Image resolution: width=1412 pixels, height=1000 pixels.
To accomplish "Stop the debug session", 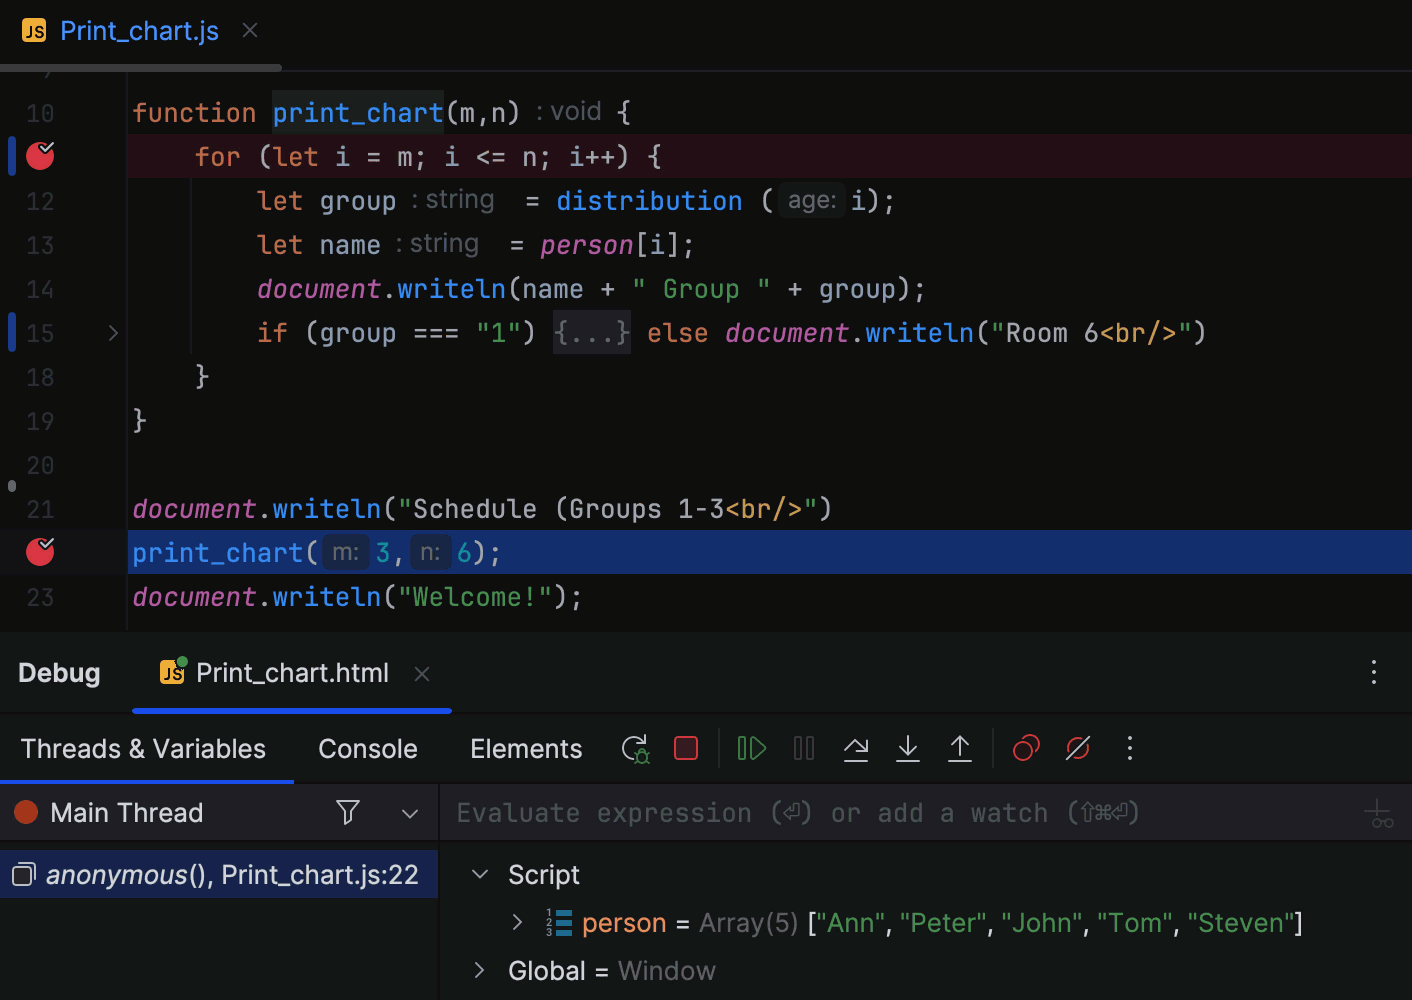I will (x=686, y=748).
